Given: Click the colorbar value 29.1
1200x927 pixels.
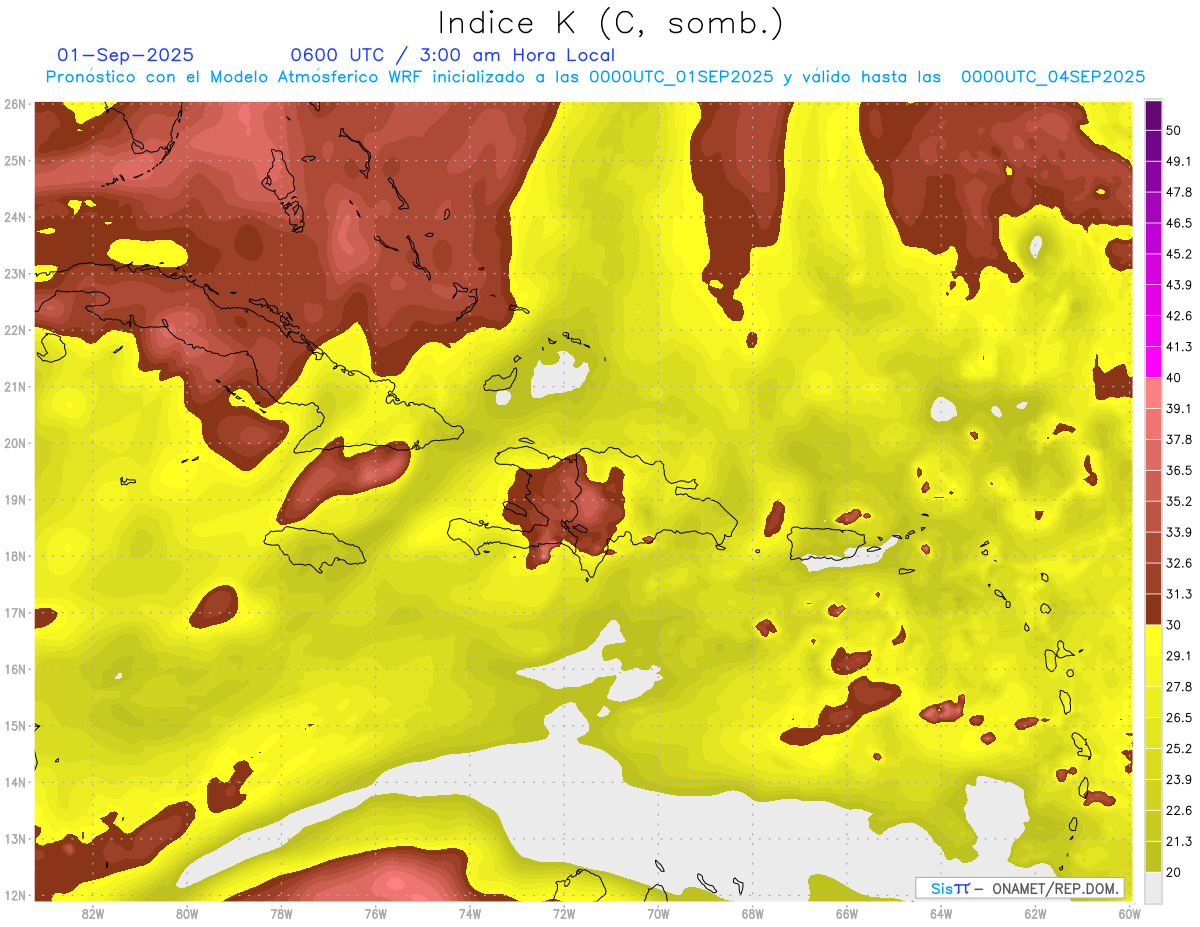Looking at the screenshot, I should 1178,656.
